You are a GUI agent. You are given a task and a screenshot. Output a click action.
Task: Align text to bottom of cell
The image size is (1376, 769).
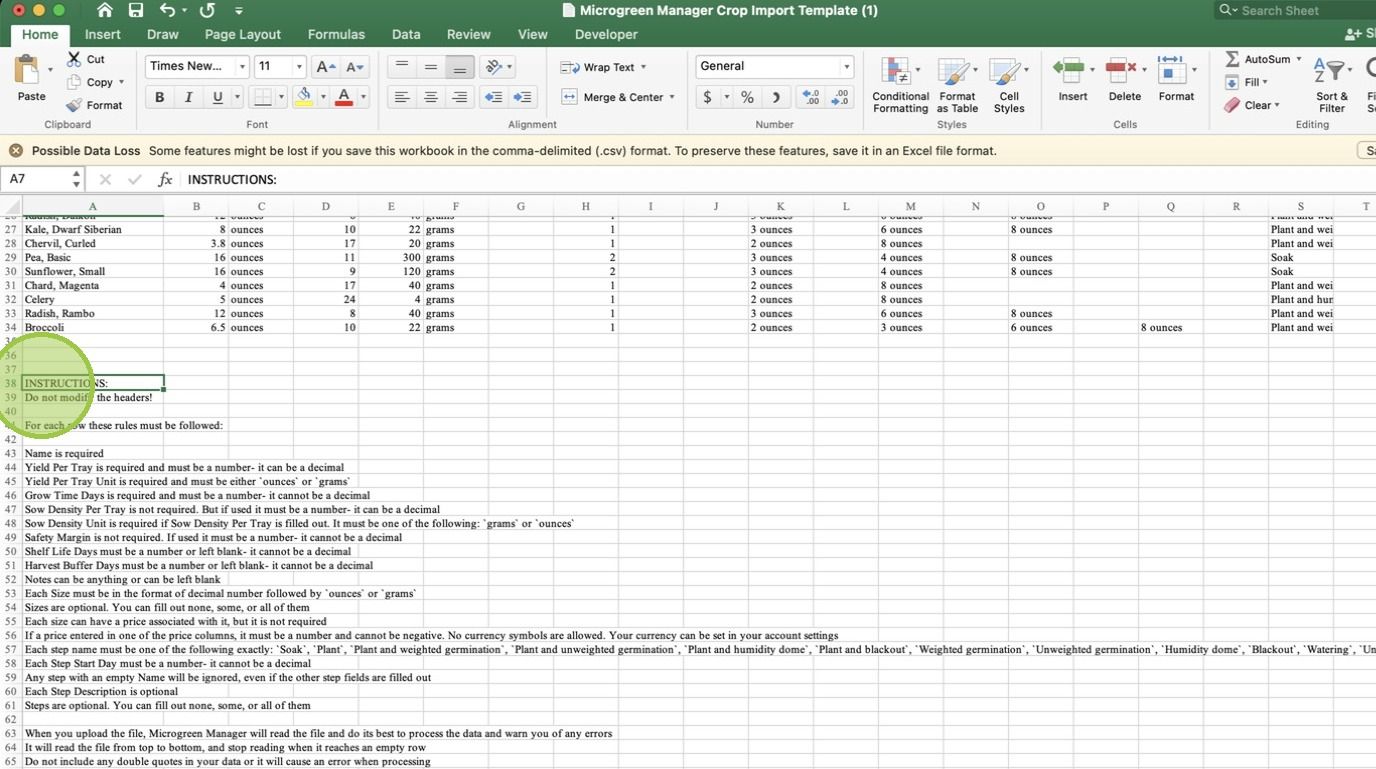click(x=459, y=67)
